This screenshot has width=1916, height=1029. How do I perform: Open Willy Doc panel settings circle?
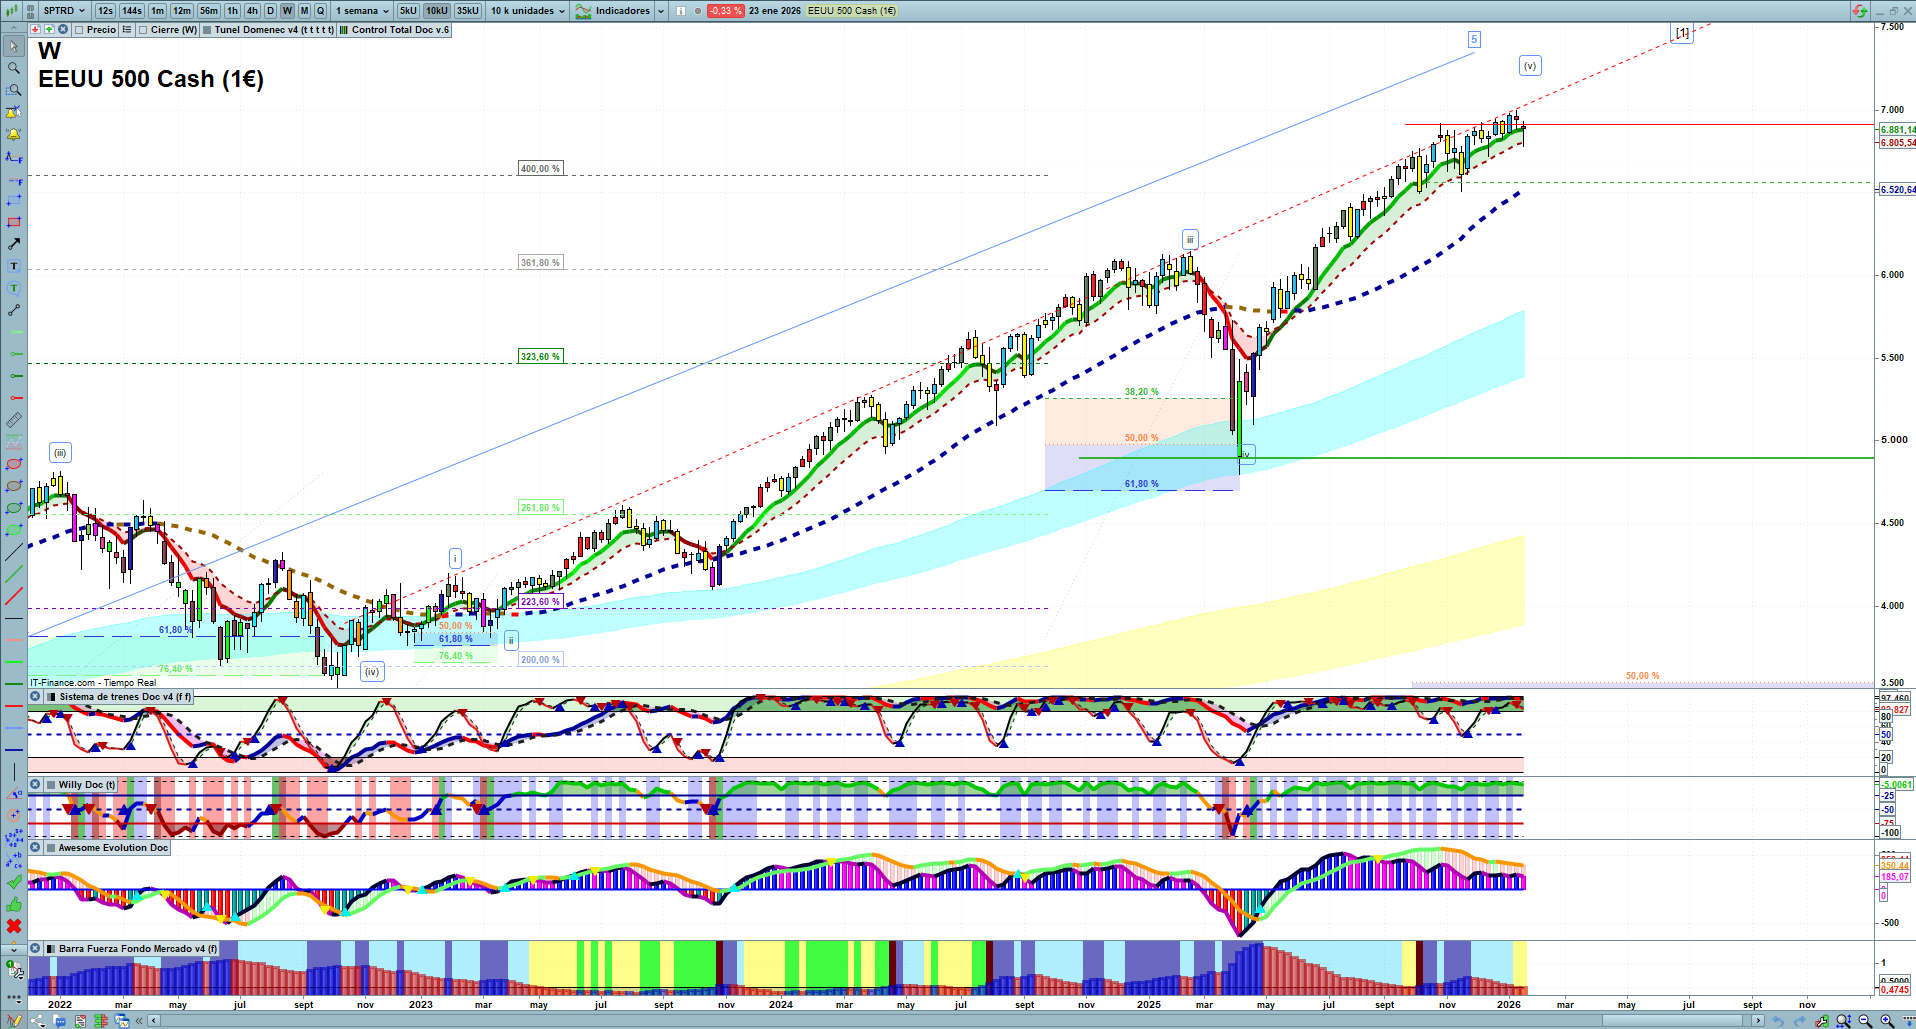pos(35,785)
